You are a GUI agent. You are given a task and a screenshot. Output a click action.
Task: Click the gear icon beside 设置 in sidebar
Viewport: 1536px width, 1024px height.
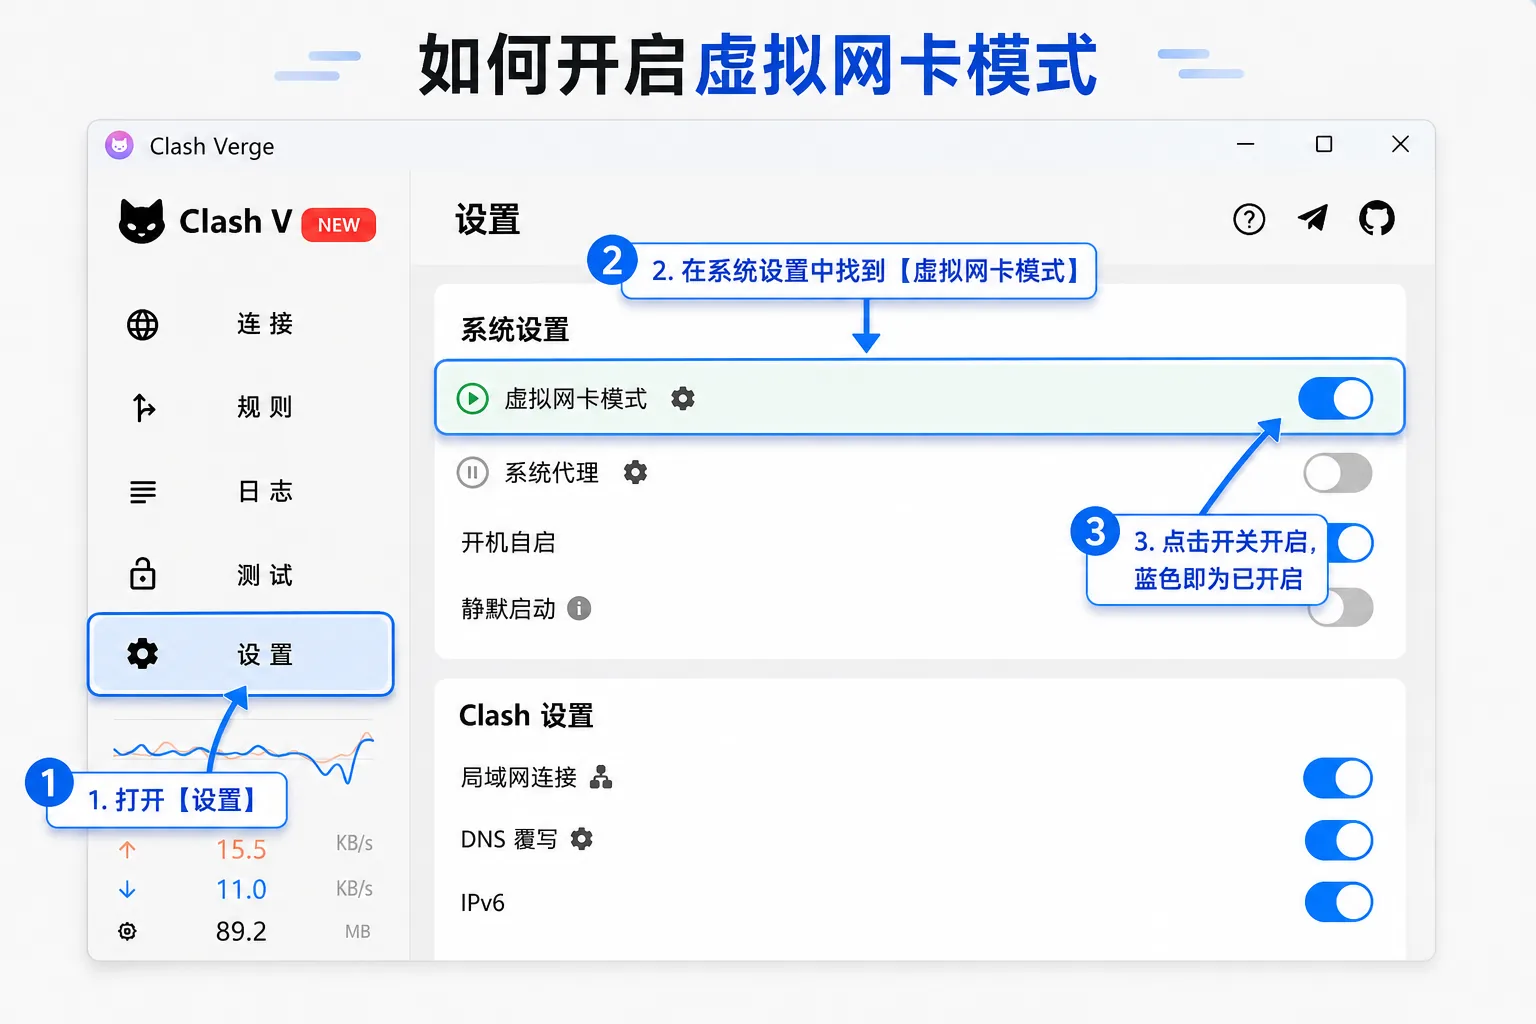143,654
